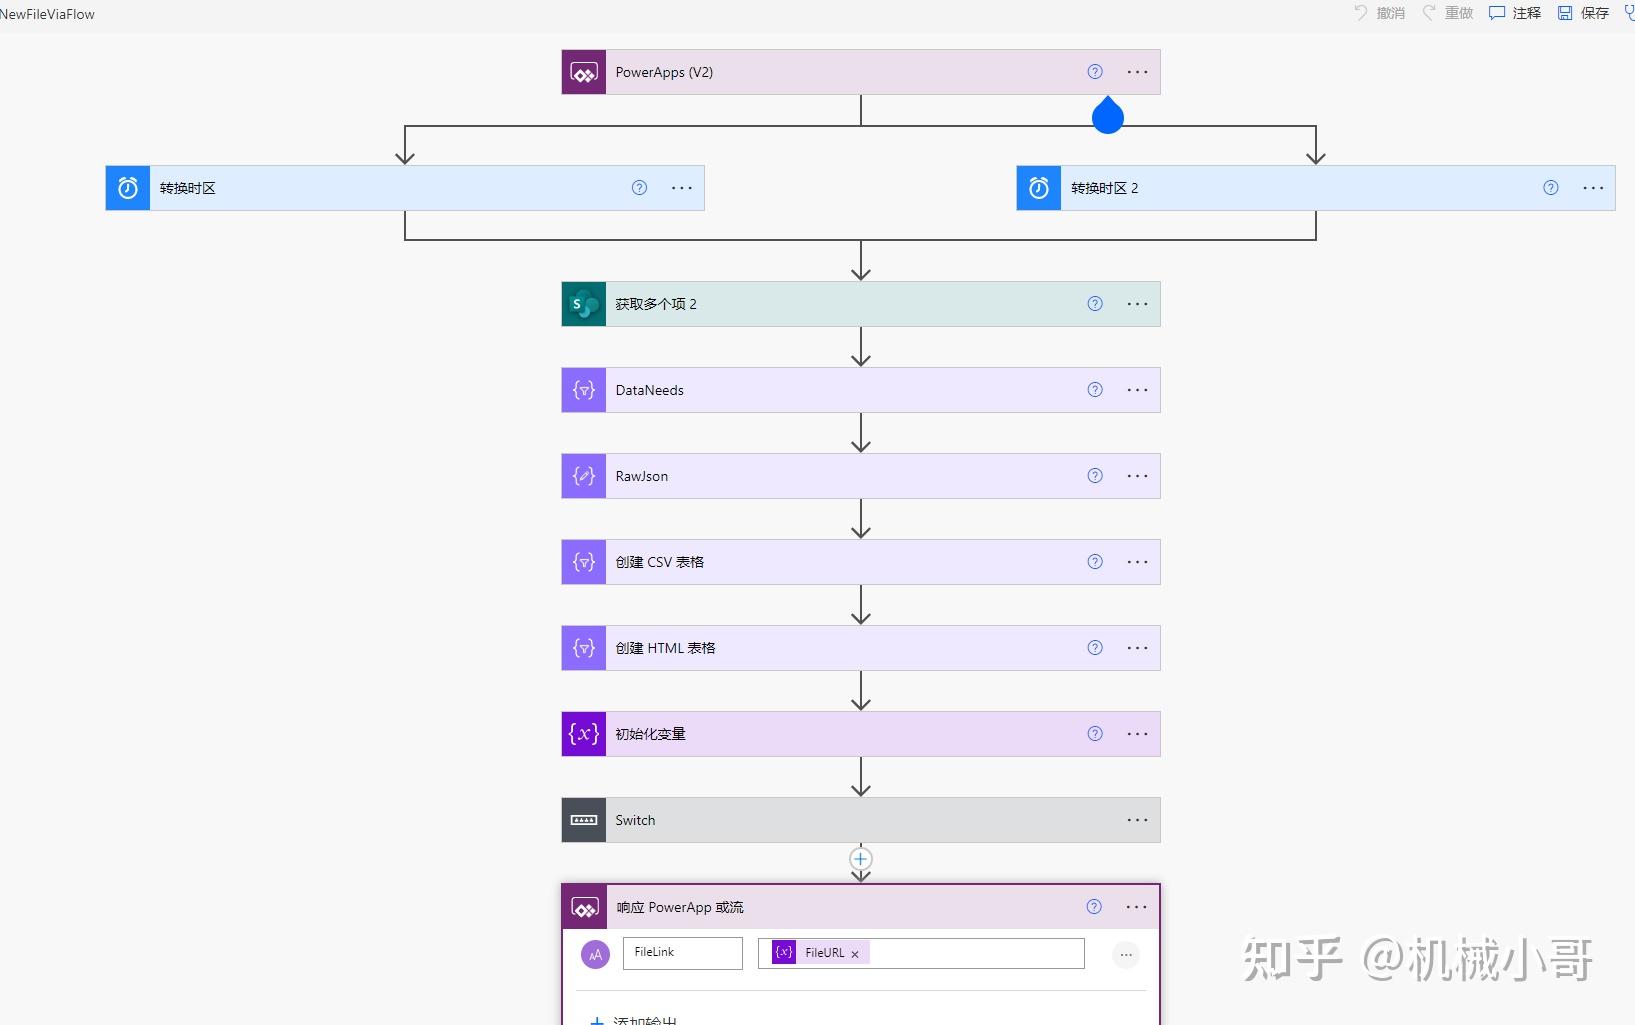1635x1025 pixels.
Task: Click the 保存 save icon in the toolbar
Action: (x=1566, y=13)
